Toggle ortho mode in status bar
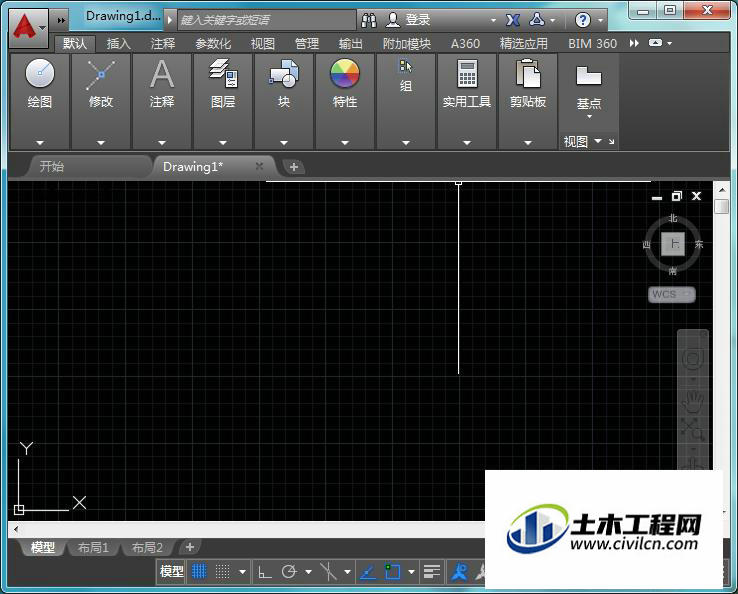Image resolution: width=738 pixels, height=594 pixels. point(265,572)
